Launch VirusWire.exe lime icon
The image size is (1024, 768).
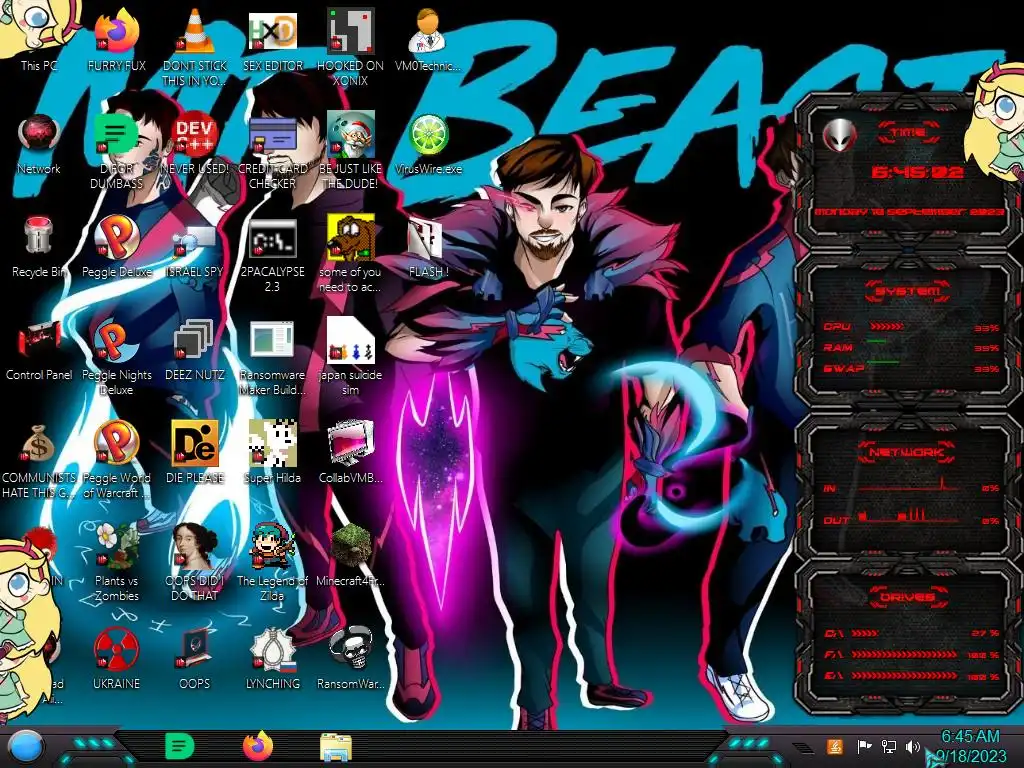428,142
